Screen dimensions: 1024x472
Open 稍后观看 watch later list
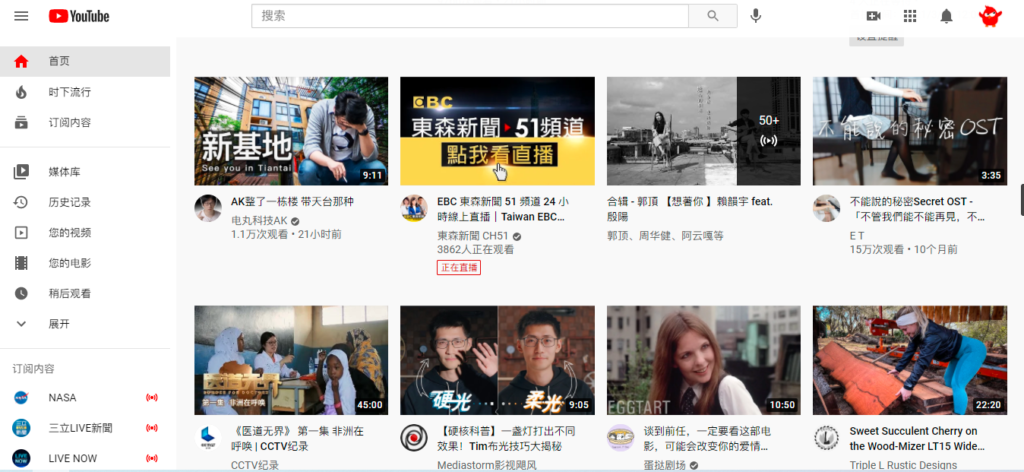click(85, 294)
